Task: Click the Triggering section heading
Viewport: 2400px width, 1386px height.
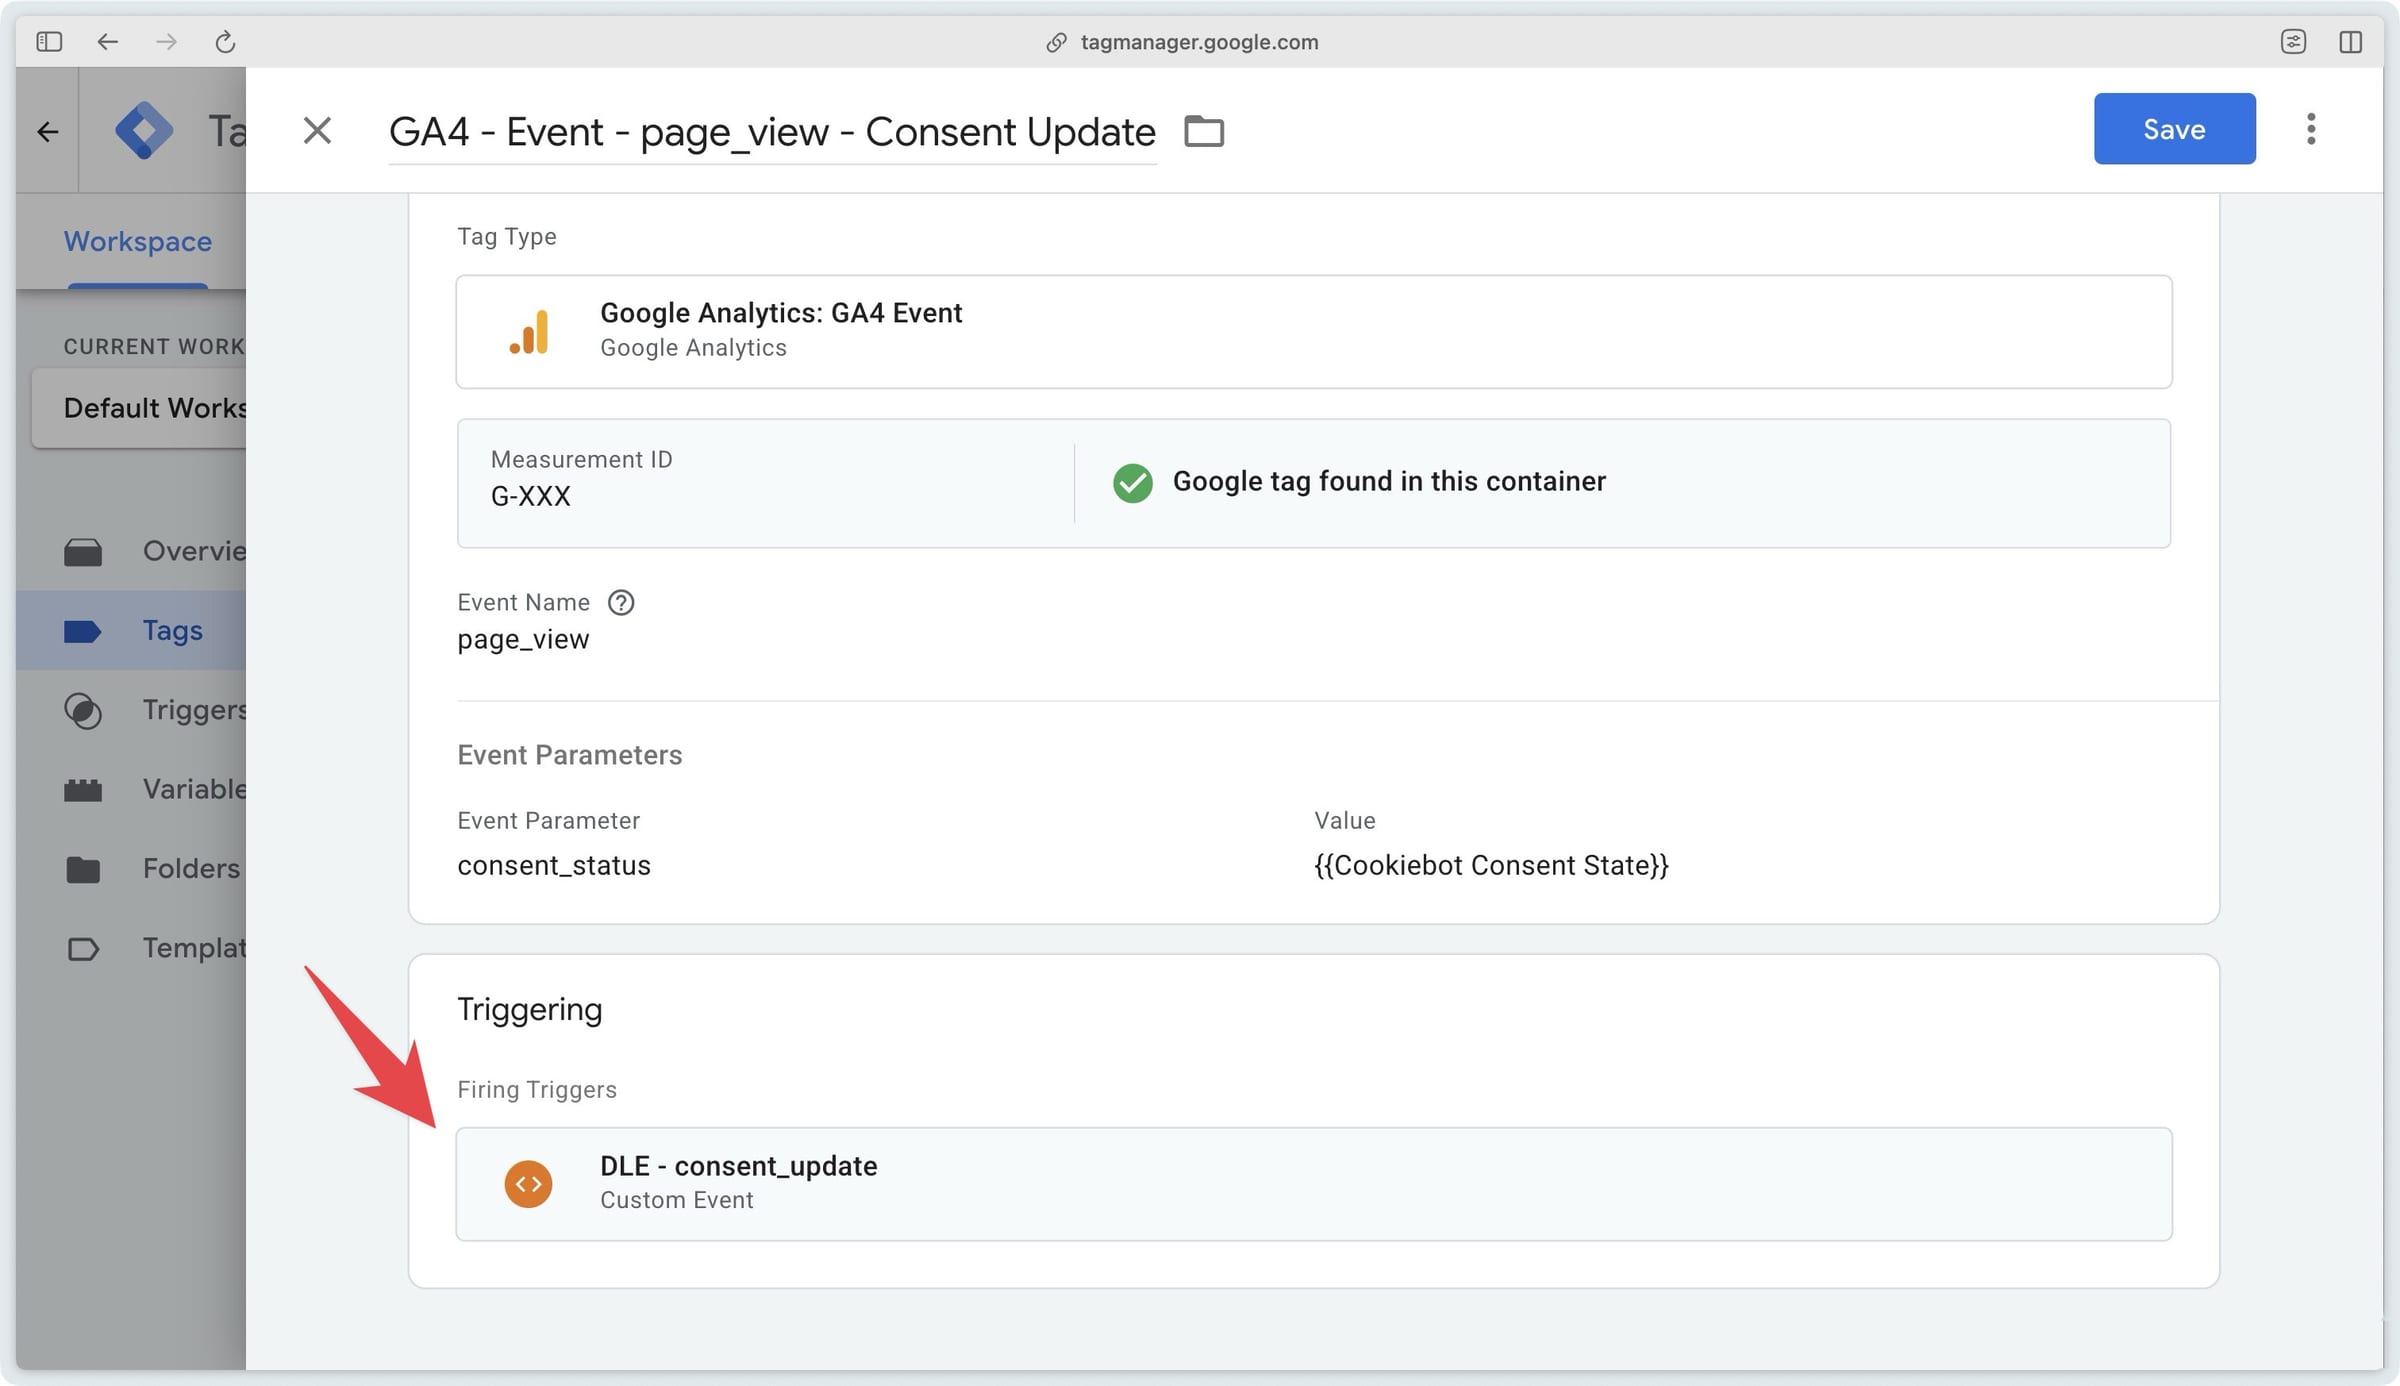Action: [529, 1010]
